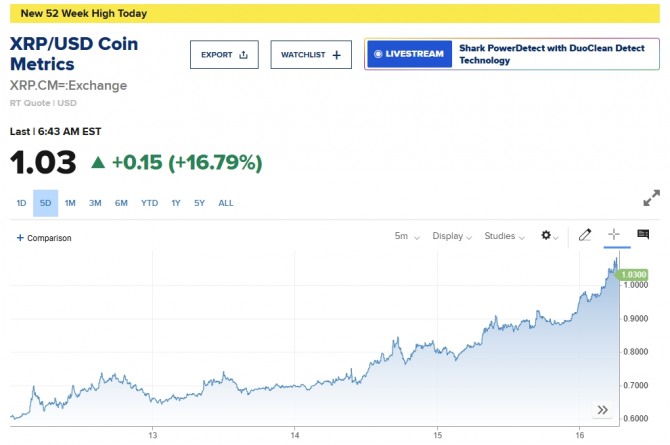
Task: Select the 1D time range tab
Action: point(21,203)
